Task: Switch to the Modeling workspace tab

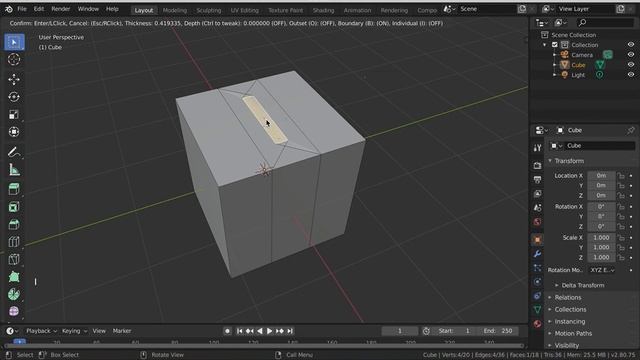Action: (x=175, y=10)
